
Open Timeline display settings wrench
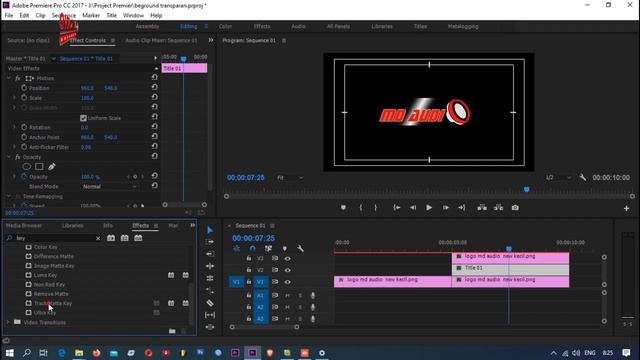pos(300,249)
